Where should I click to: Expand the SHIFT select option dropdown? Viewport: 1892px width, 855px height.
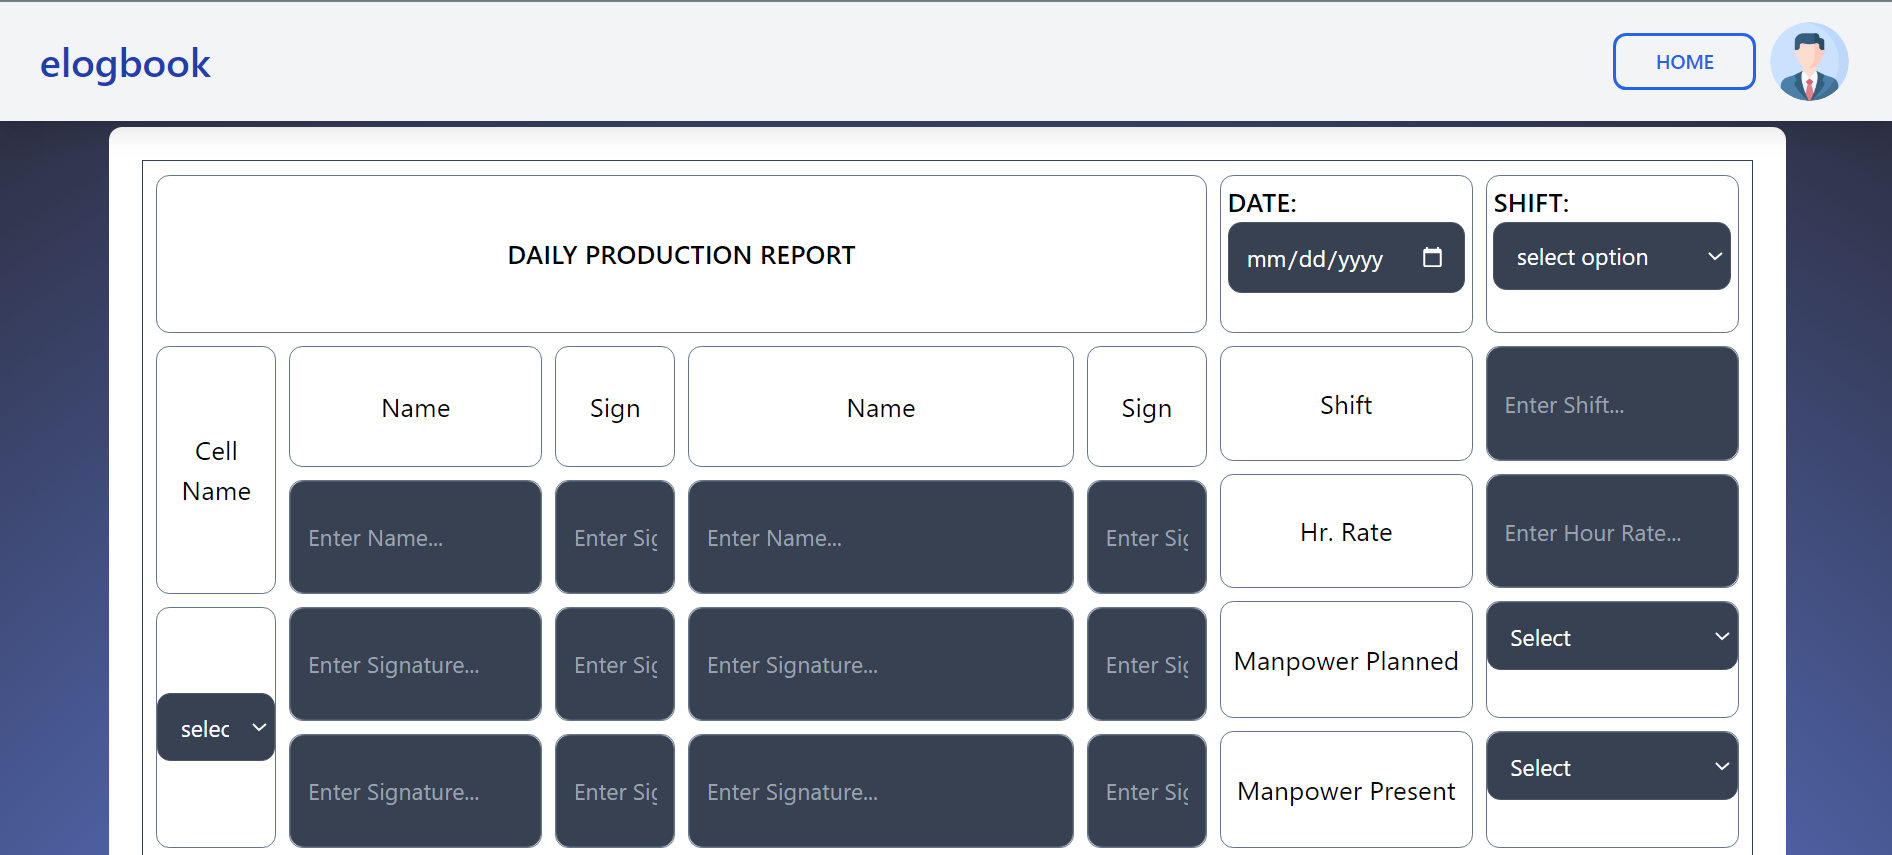[1612, 257]
